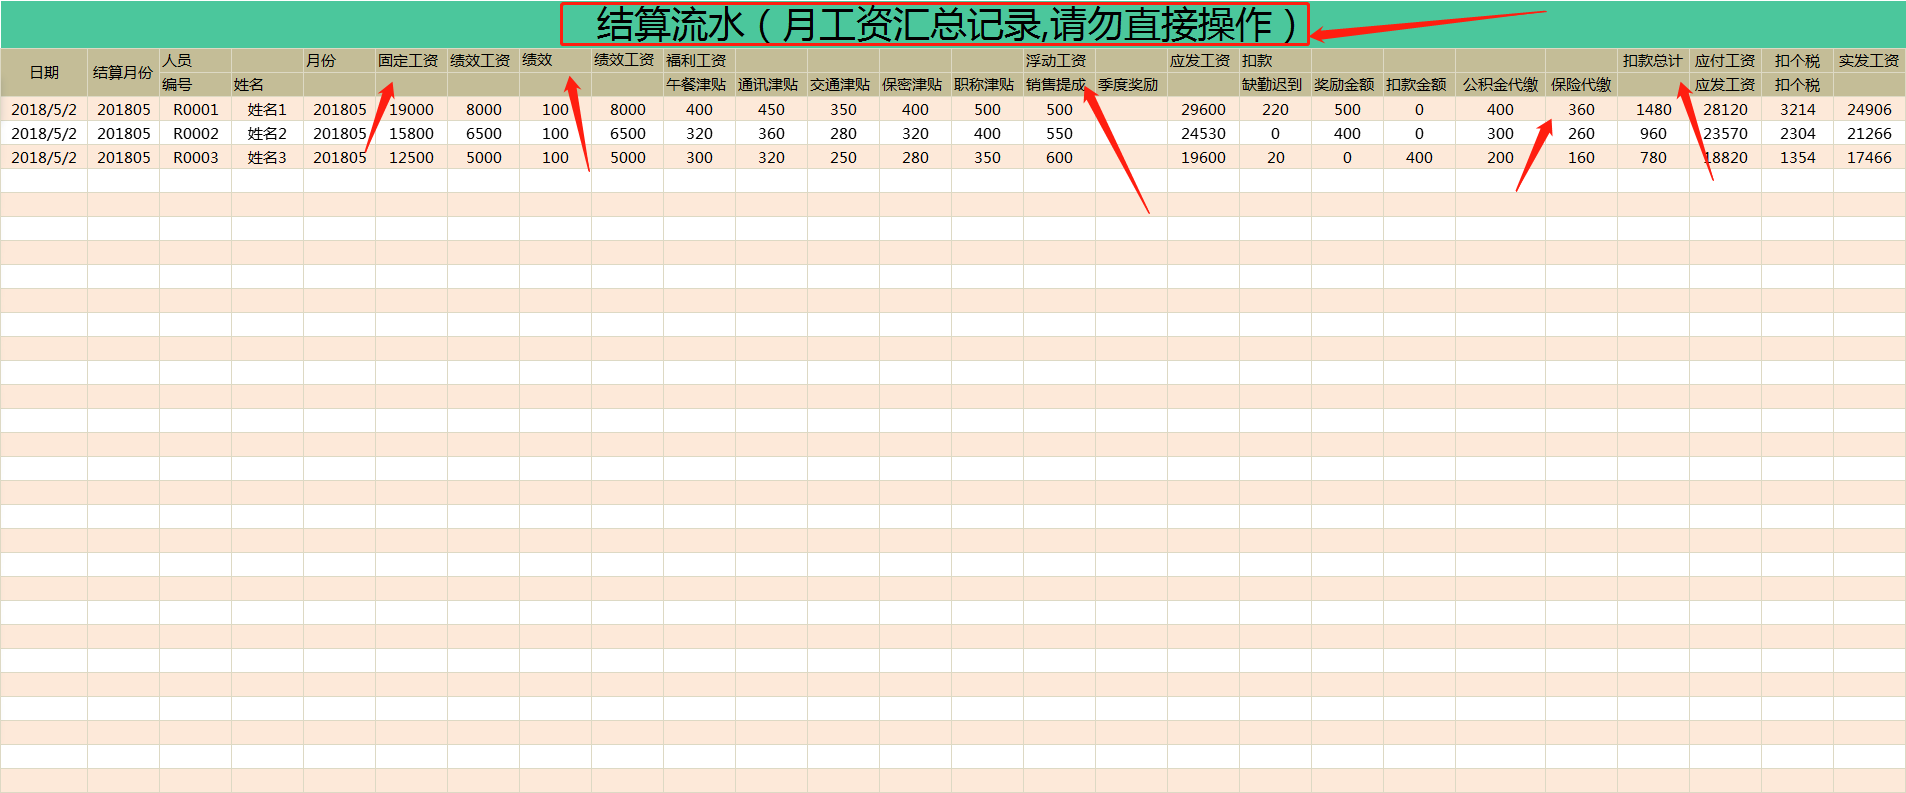1906x793 pixels.
Task: Select the 保险代缴 sub-header
Action: (x=1581, y=85)
